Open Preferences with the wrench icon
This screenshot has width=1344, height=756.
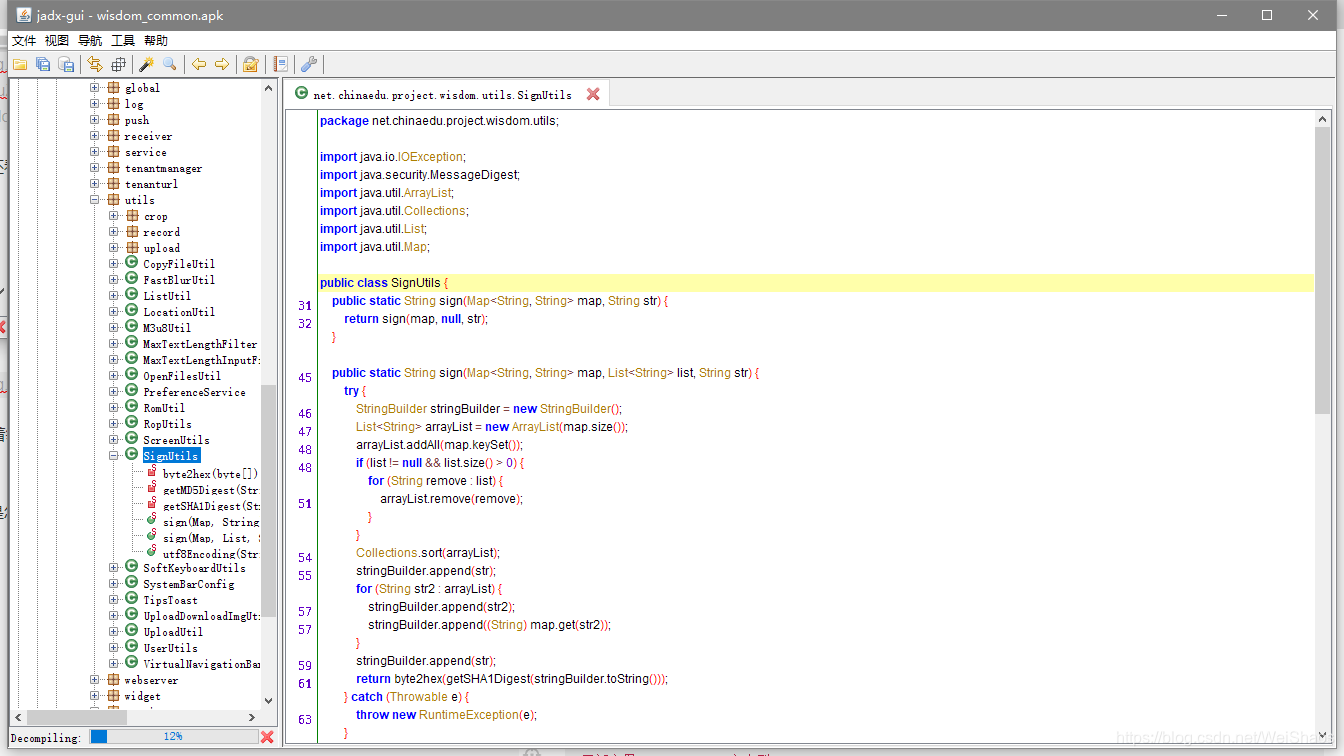point(309,64)
